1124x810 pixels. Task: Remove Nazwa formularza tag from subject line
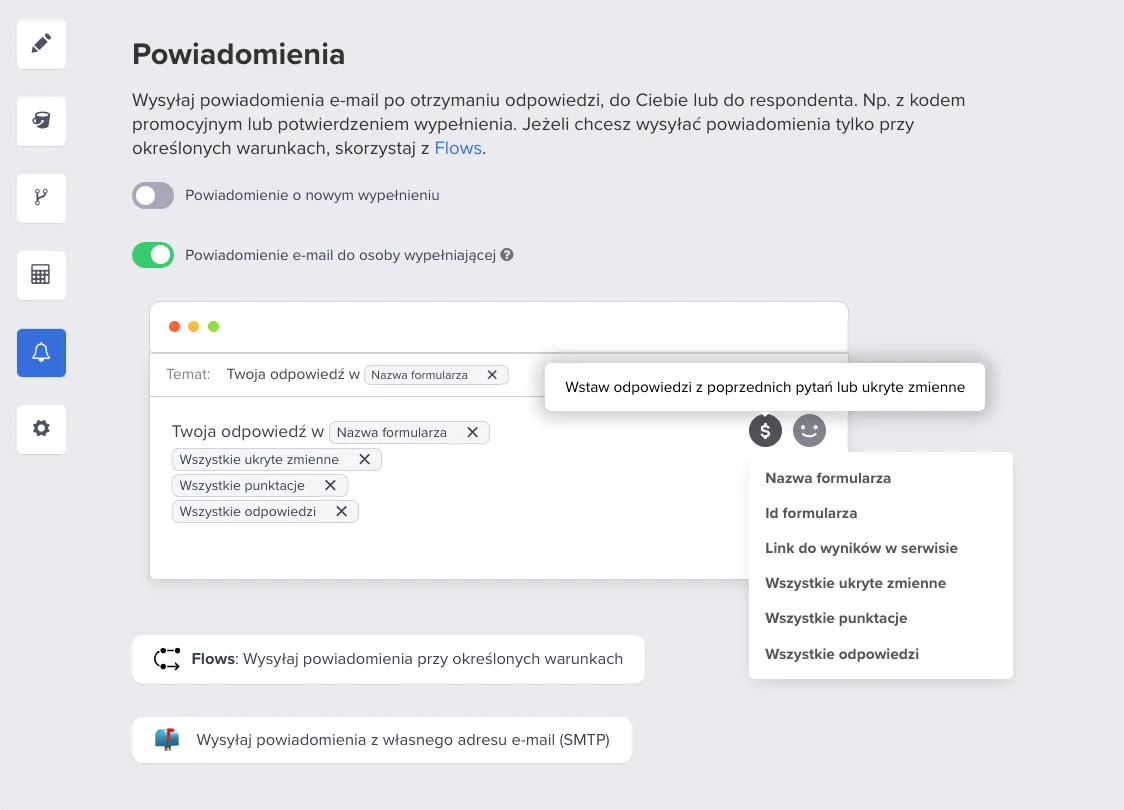[x=492, y=375]
